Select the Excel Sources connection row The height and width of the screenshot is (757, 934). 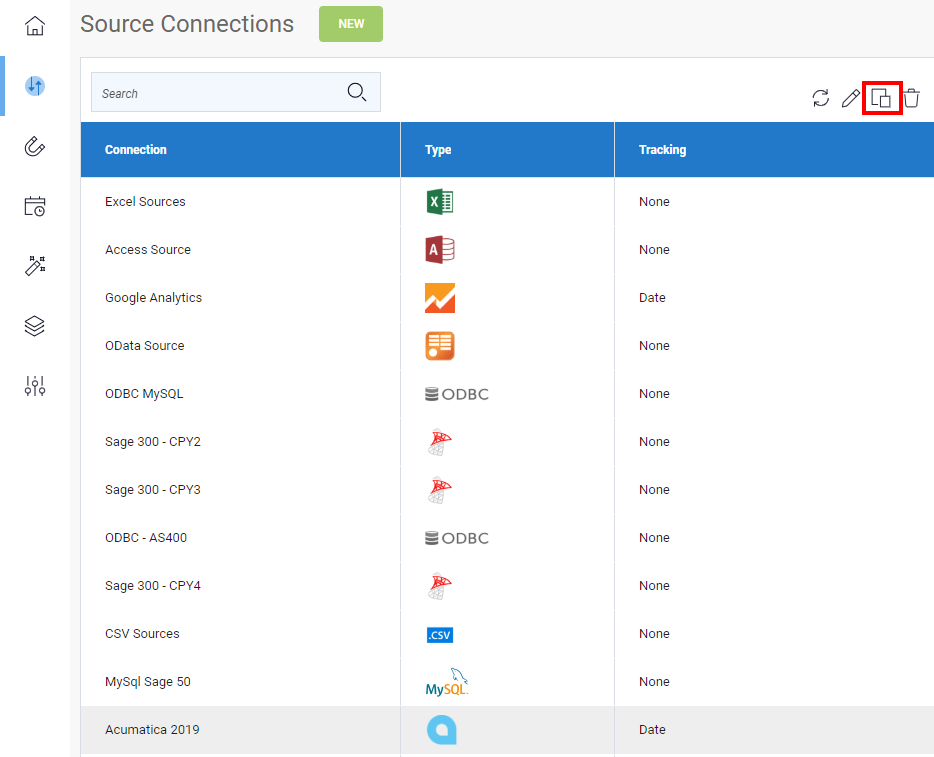508,201
